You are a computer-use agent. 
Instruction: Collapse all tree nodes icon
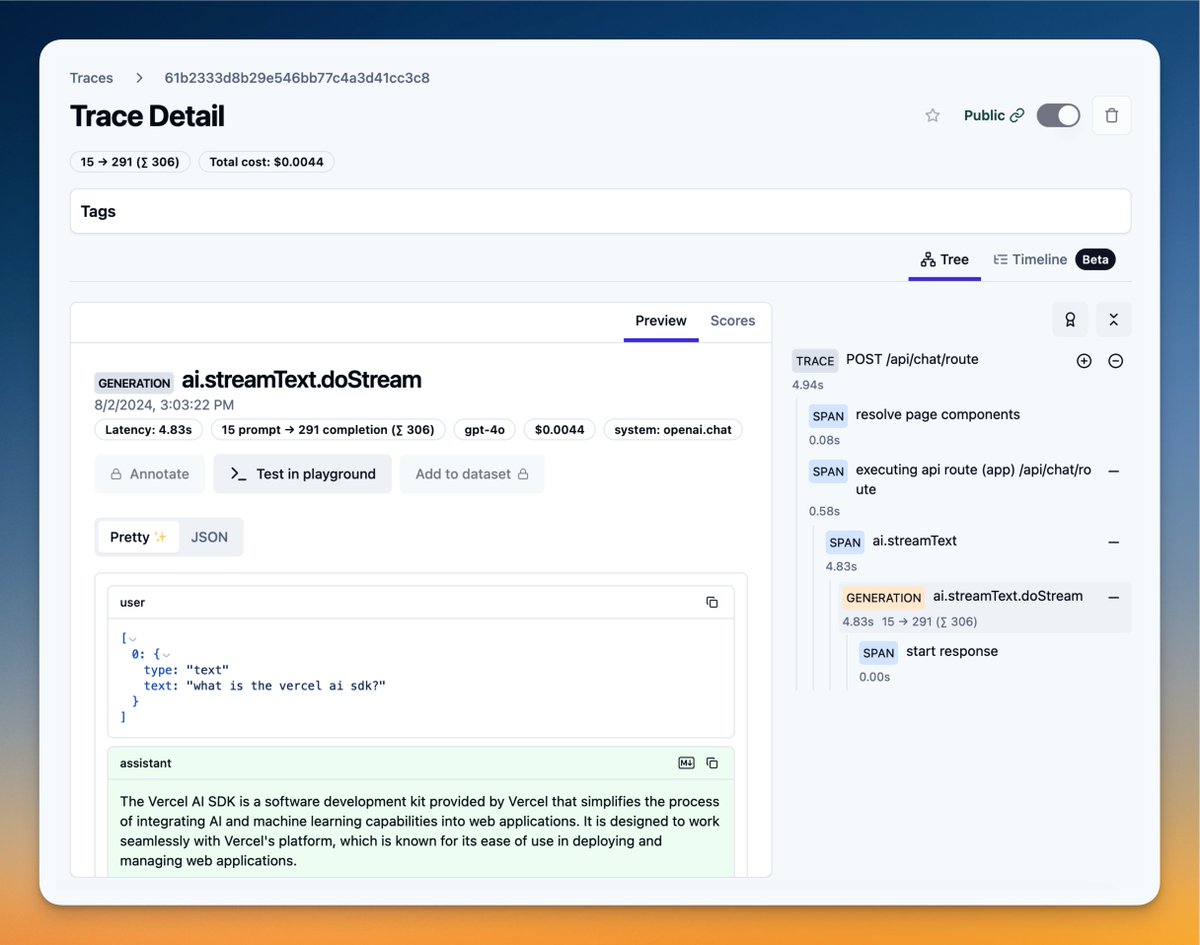pyautogui.click(x=1113, y=320)
